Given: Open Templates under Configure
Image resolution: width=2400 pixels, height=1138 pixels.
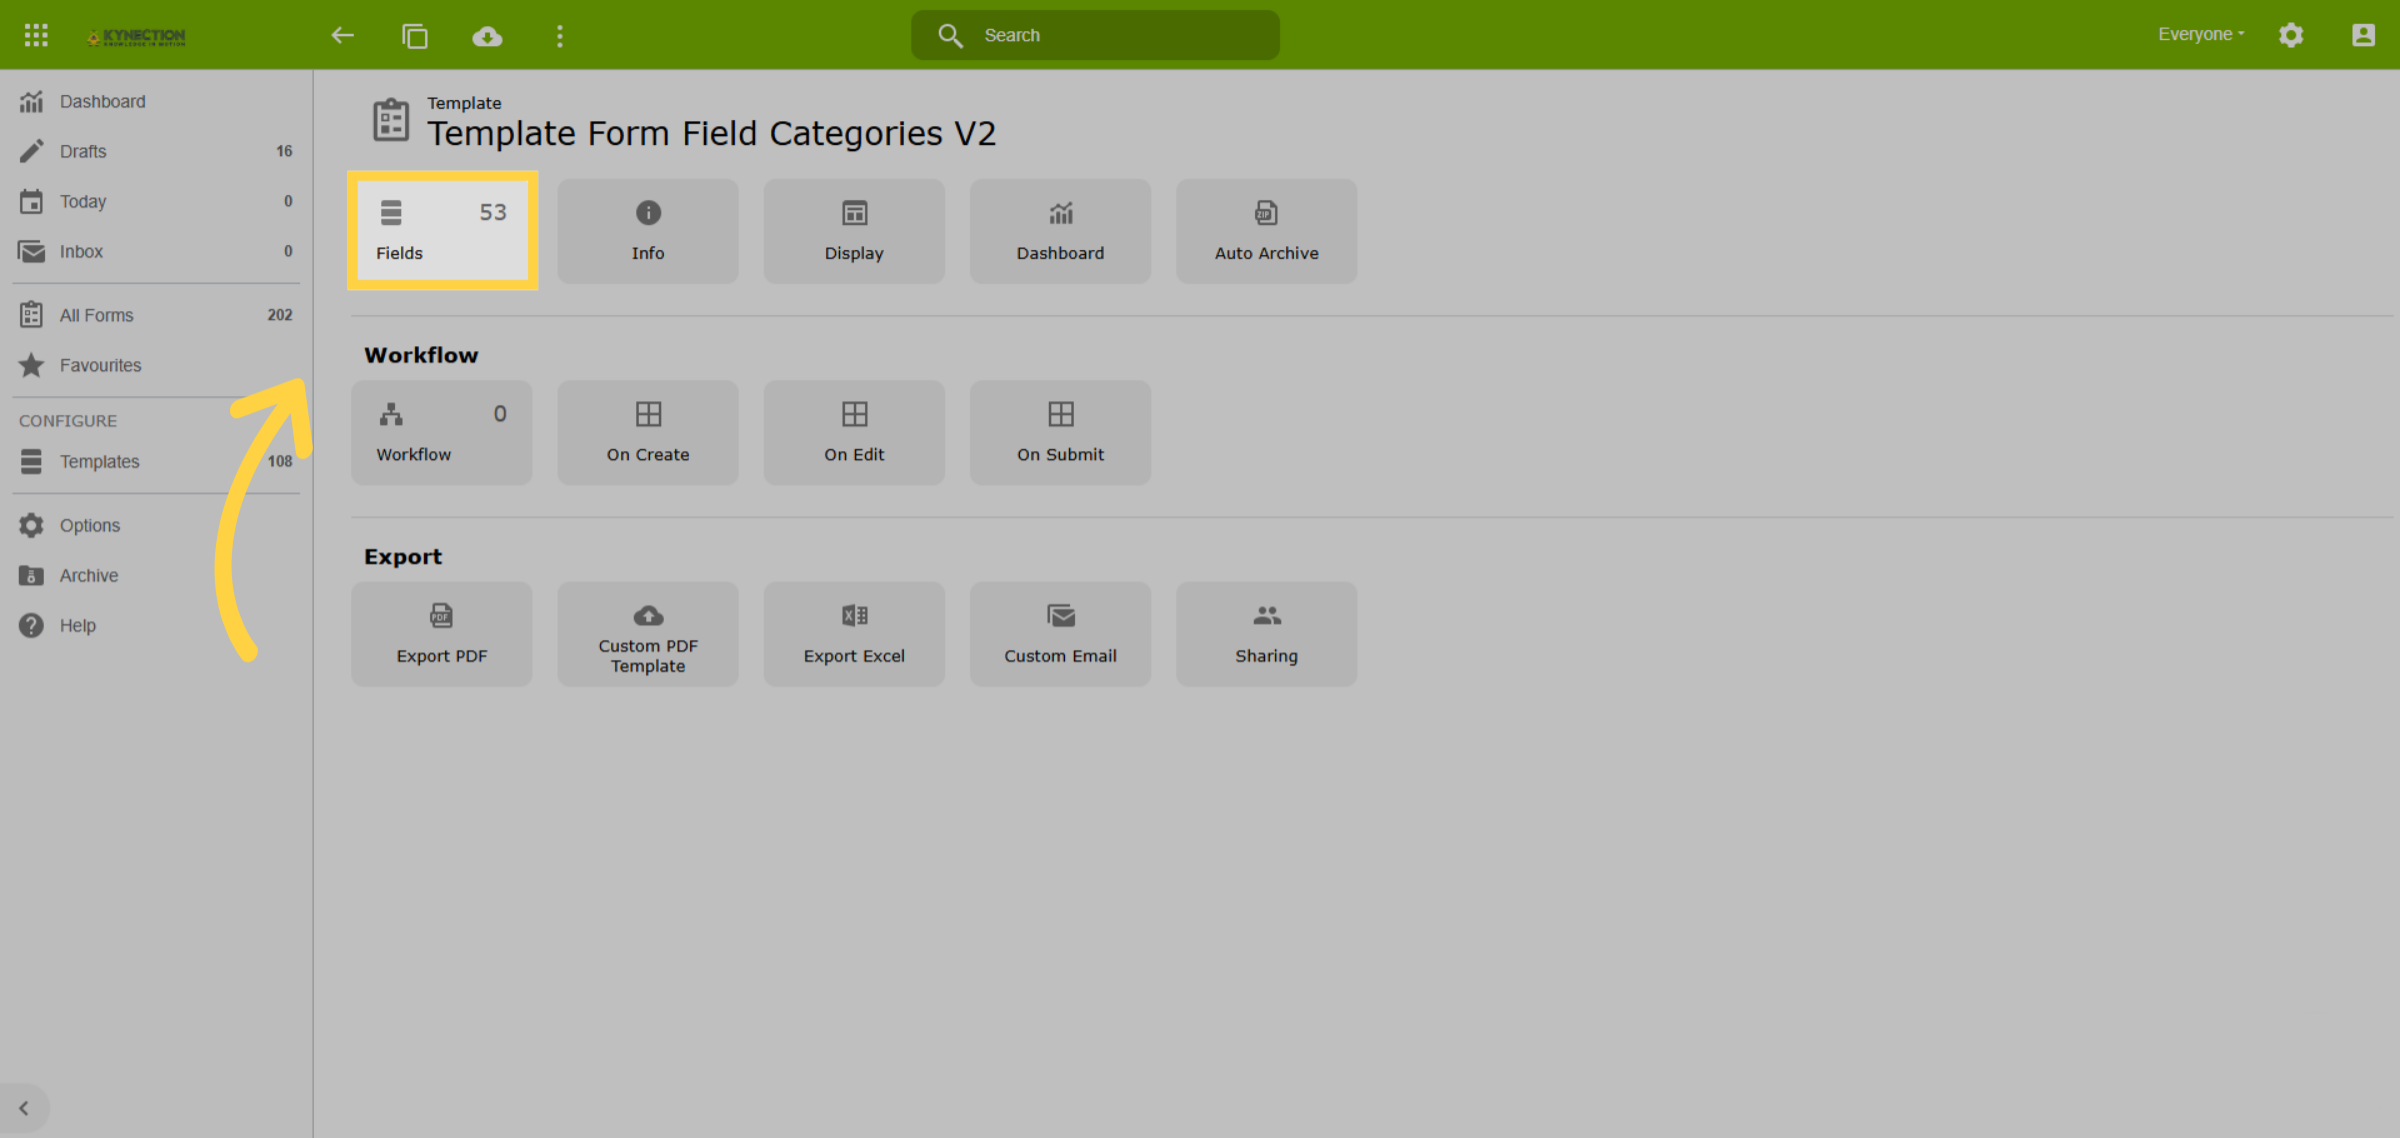Looking at the screenshot, I should (x=156, y=461).
